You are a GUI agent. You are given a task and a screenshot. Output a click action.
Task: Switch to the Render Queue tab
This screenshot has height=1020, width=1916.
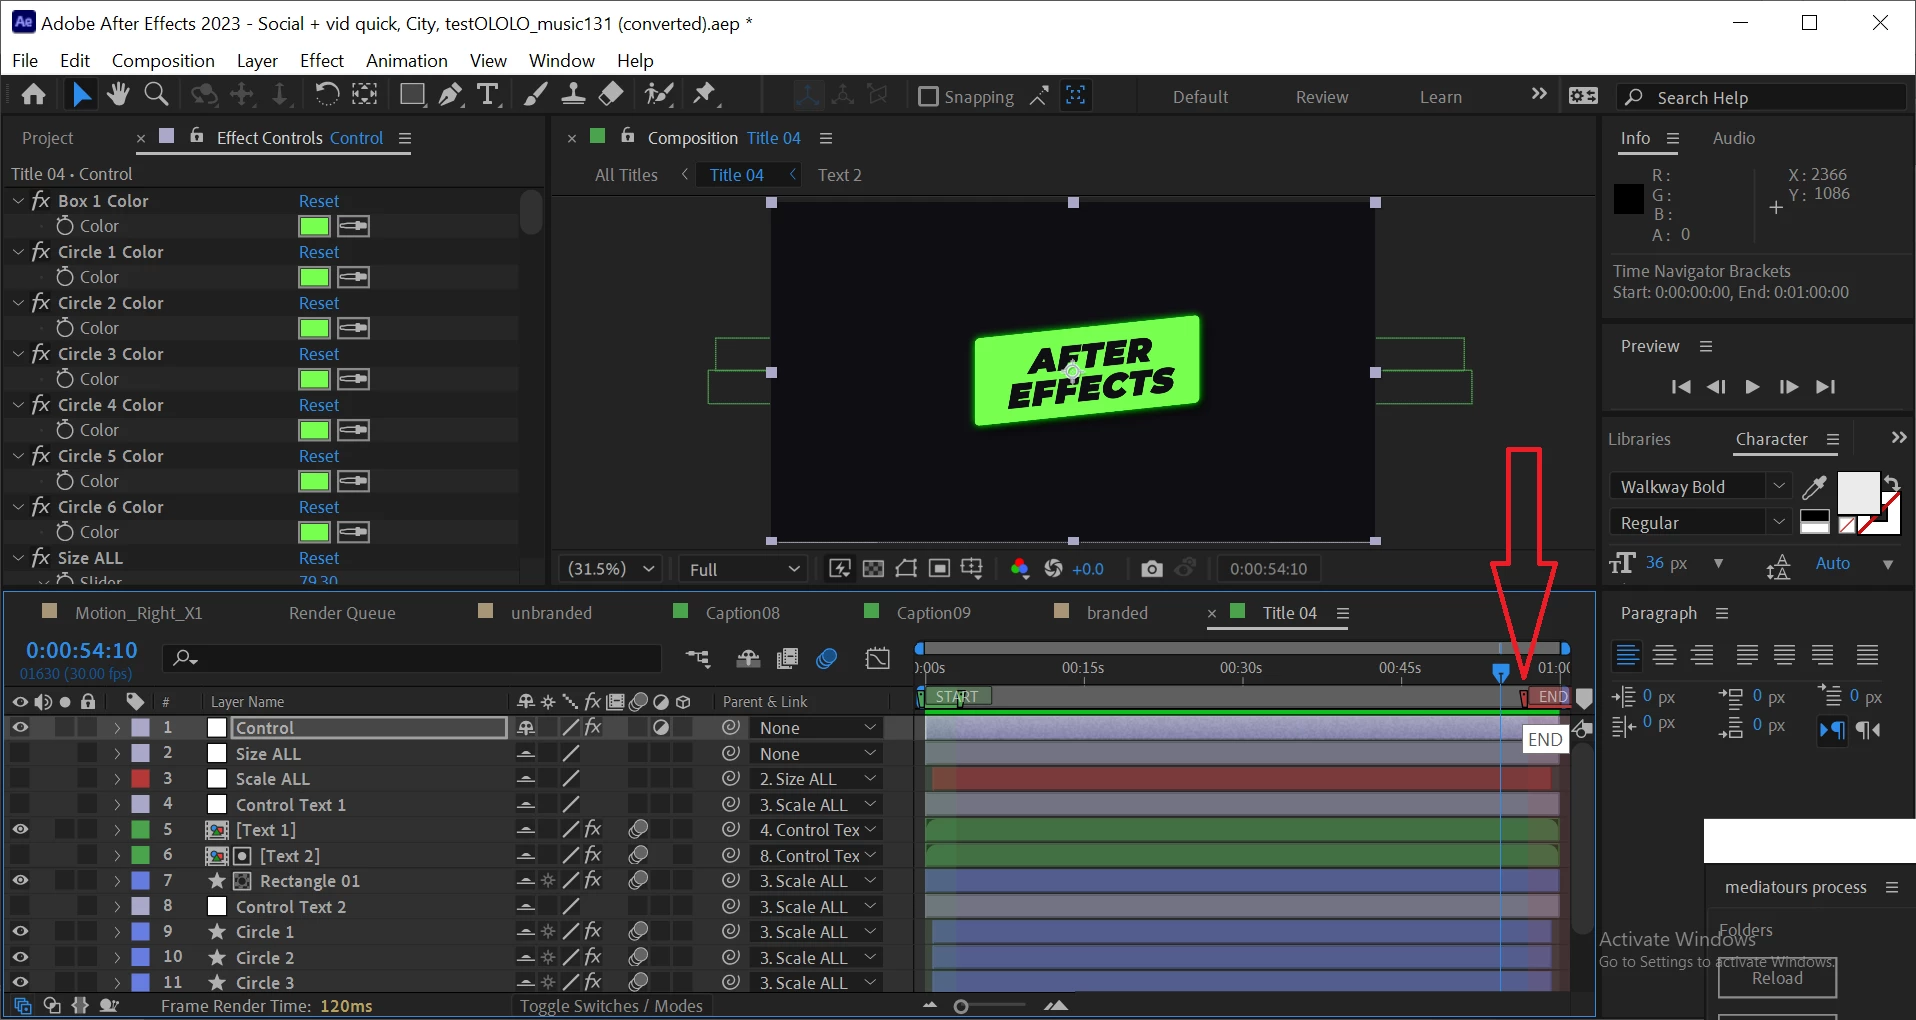click(x=342, y=613)
